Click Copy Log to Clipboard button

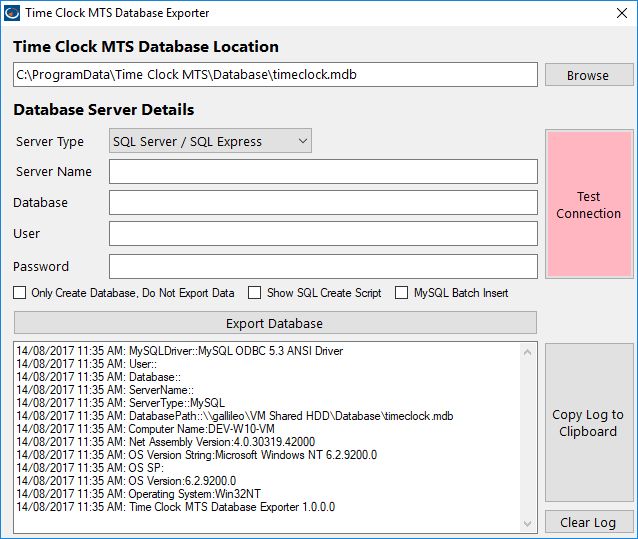coord(589,423)
